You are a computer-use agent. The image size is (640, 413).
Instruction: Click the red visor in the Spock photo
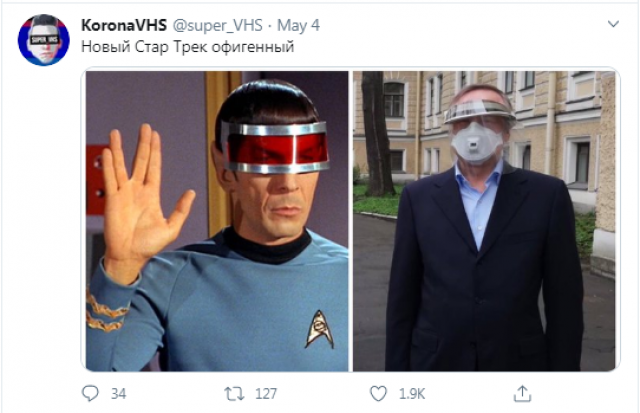point(278,147)
